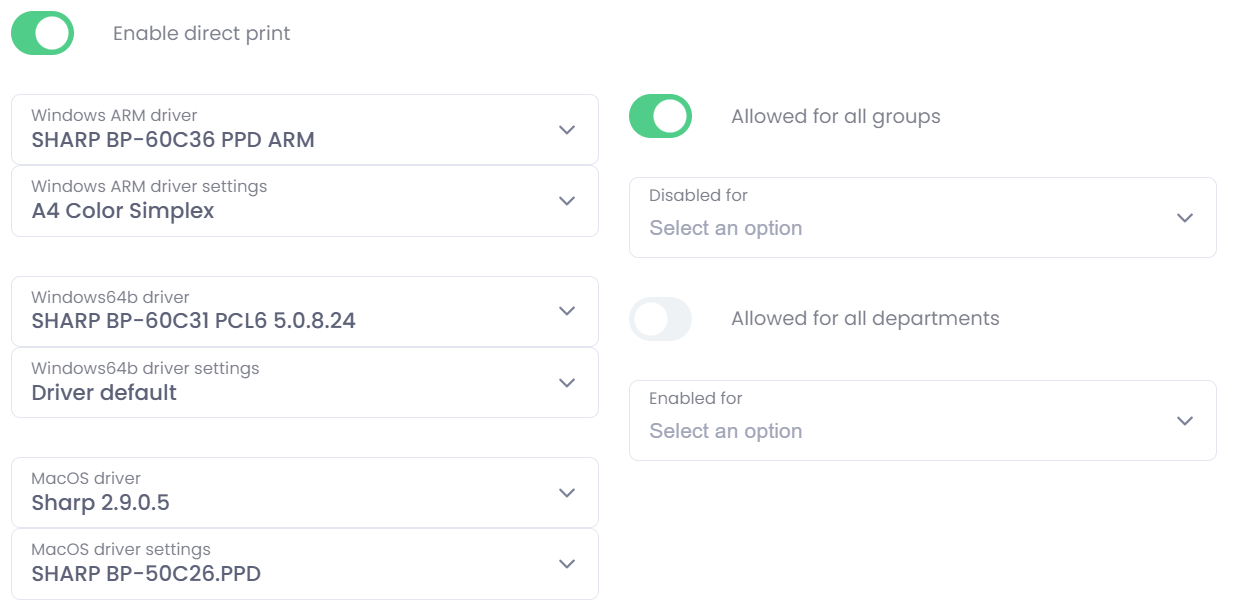1240x614 pixels.
Task: Open the Sharp 2.9.0.5 driver dropdown
Action: click(x=100, y=503)
